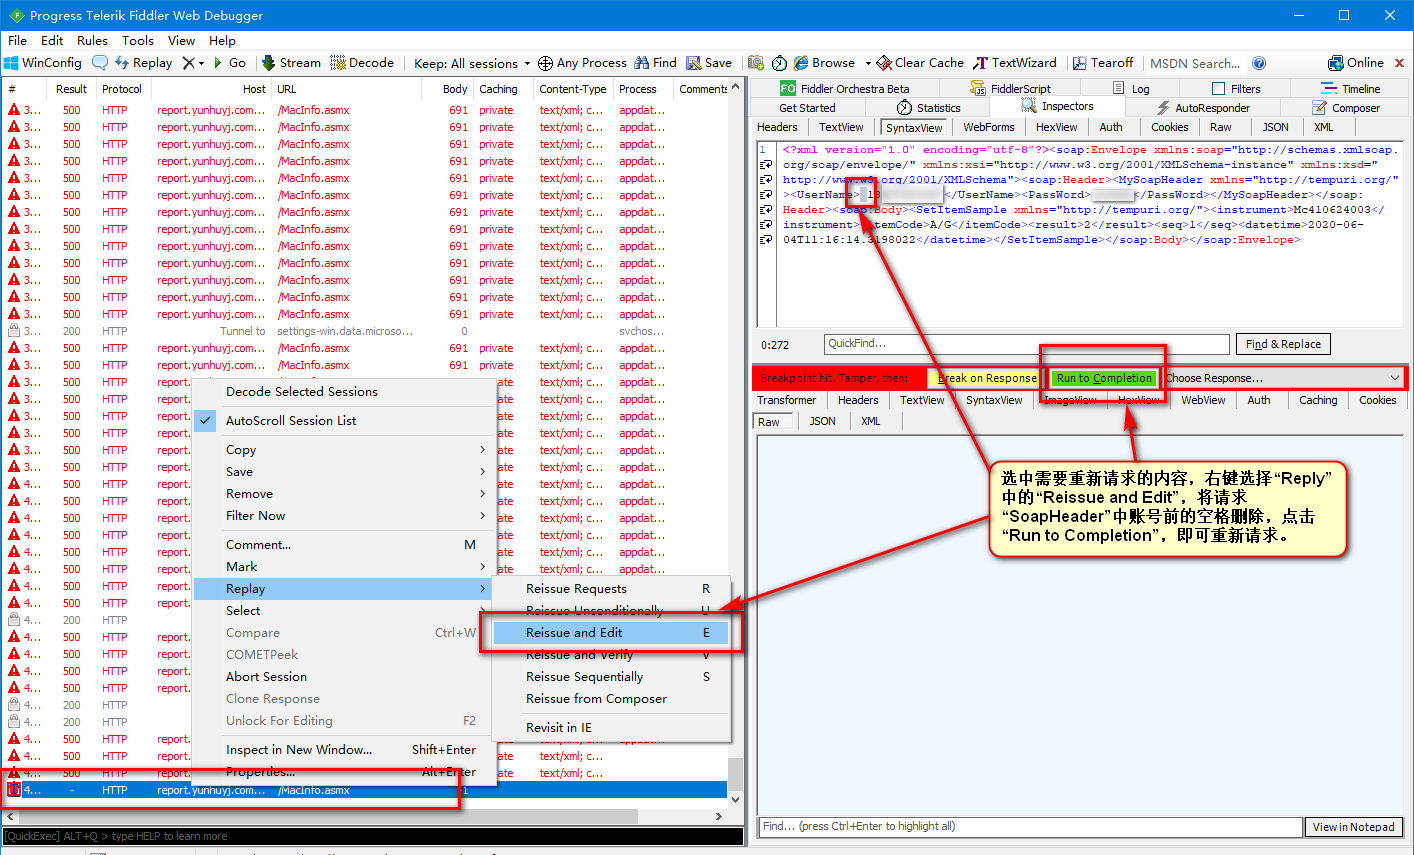The image size is (1414, 855).
Task: Choose Abort Session menu item
Action: coord(344,677)
